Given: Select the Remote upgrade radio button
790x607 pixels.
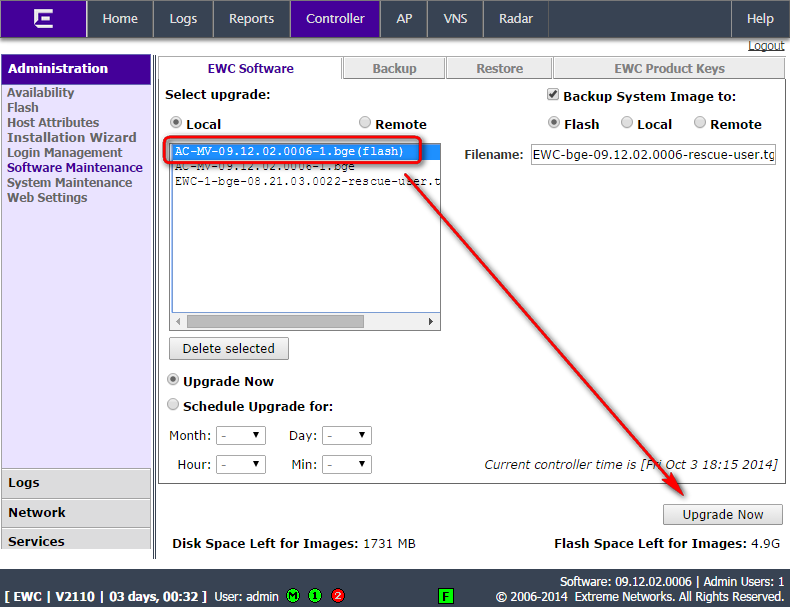Looking at the screenshot, I should [x=365, y=122].
